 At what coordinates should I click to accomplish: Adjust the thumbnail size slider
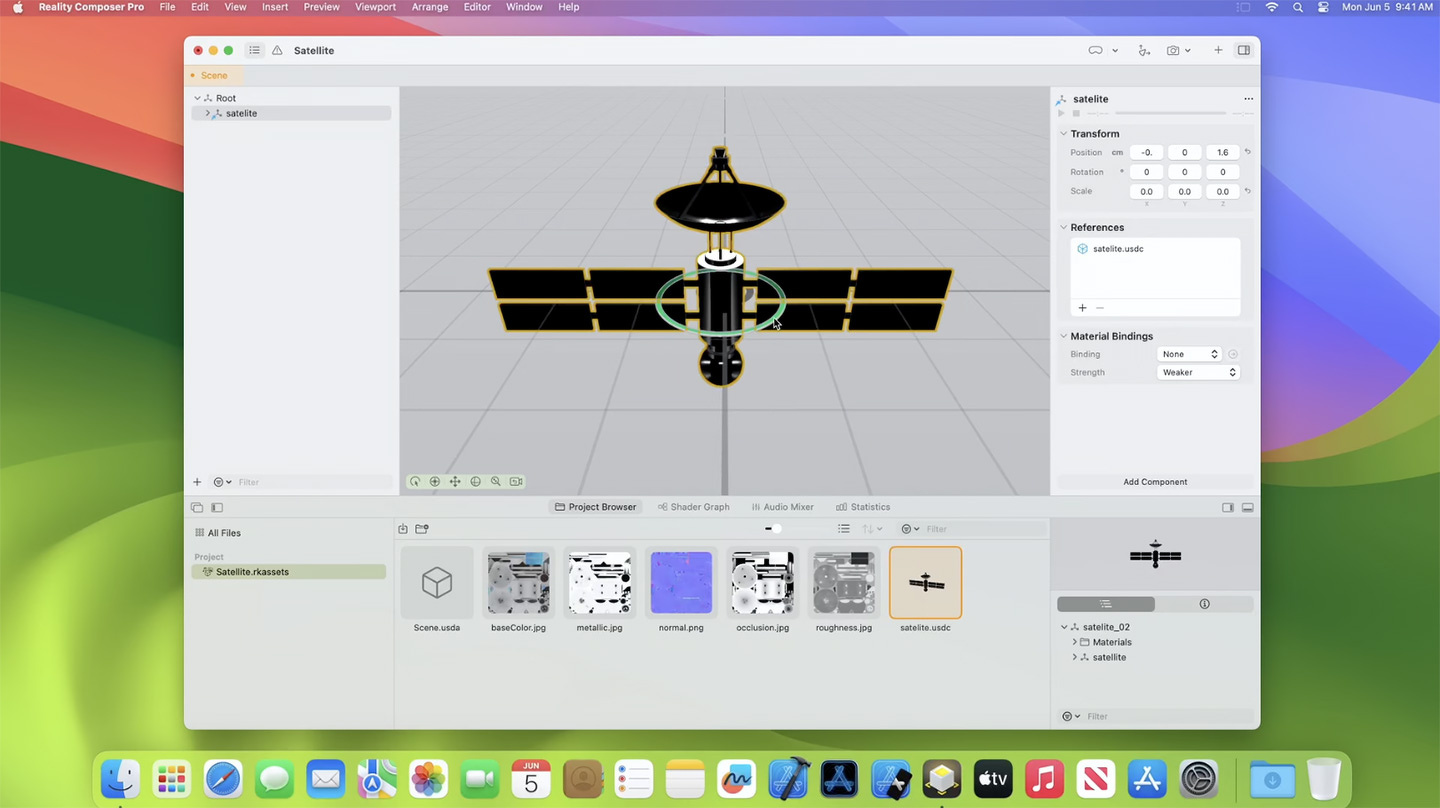[x=776, y=529]
